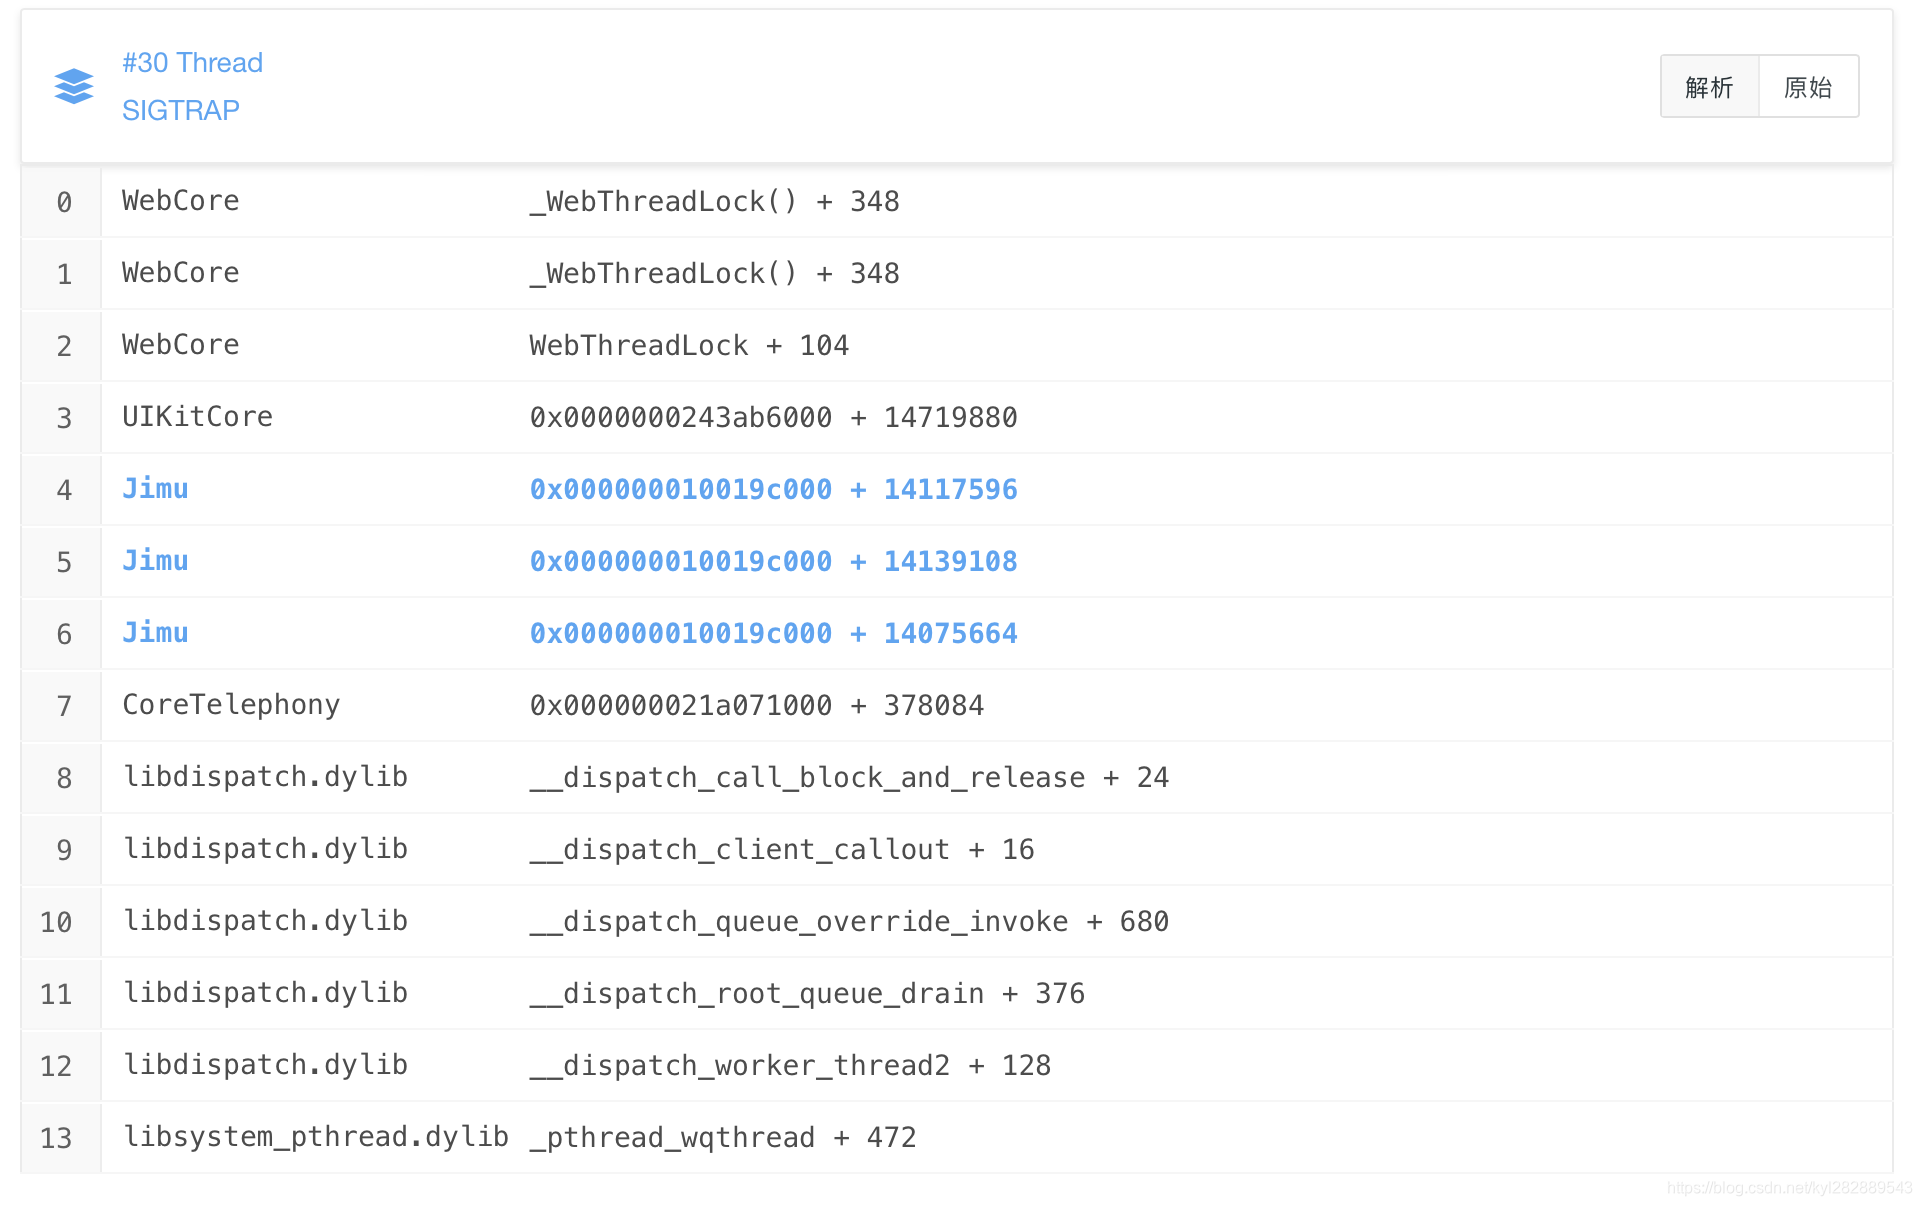Select __dispatch_worker_thread2 + 128 frame
Screen dimensions: 1922x1206
point(789,1065)
